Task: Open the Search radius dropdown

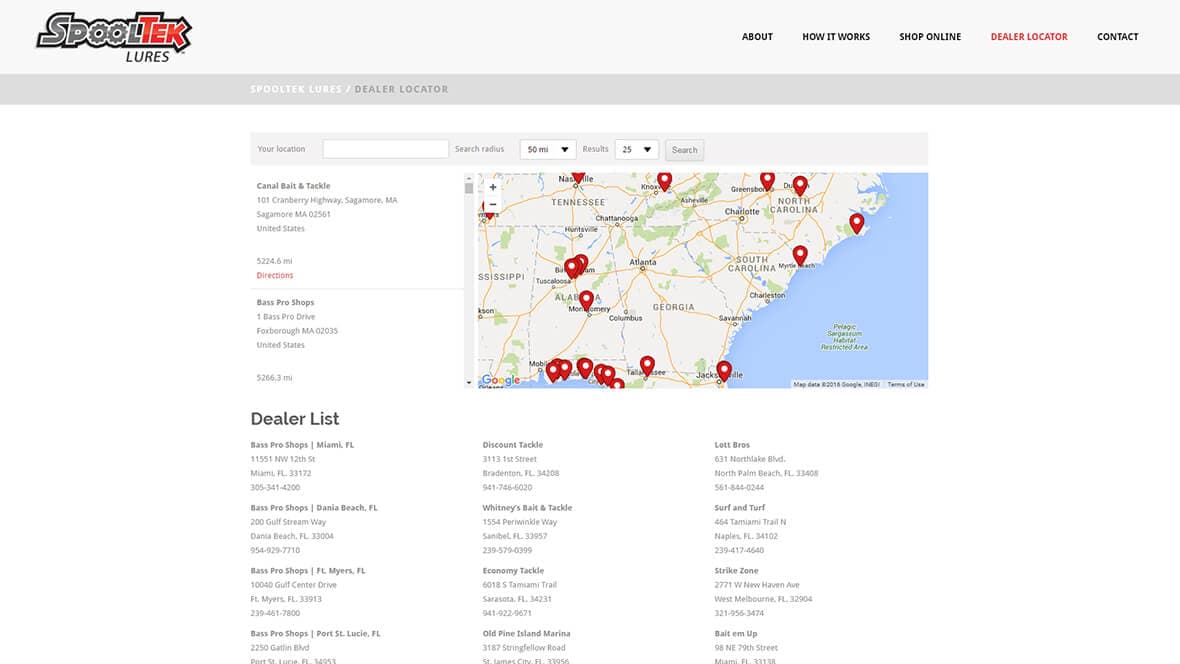Action: click(547, 148)
